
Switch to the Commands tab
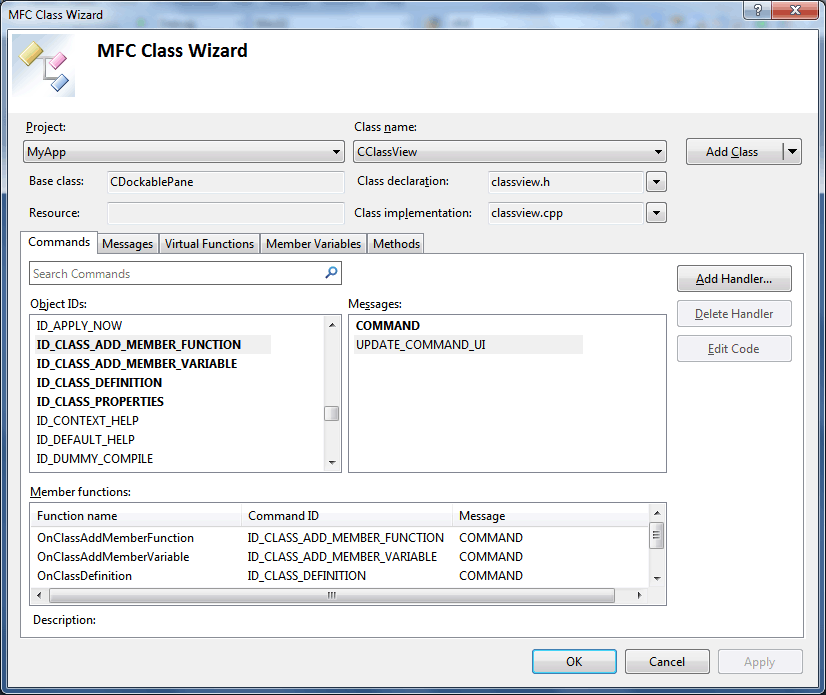(59, 242)
